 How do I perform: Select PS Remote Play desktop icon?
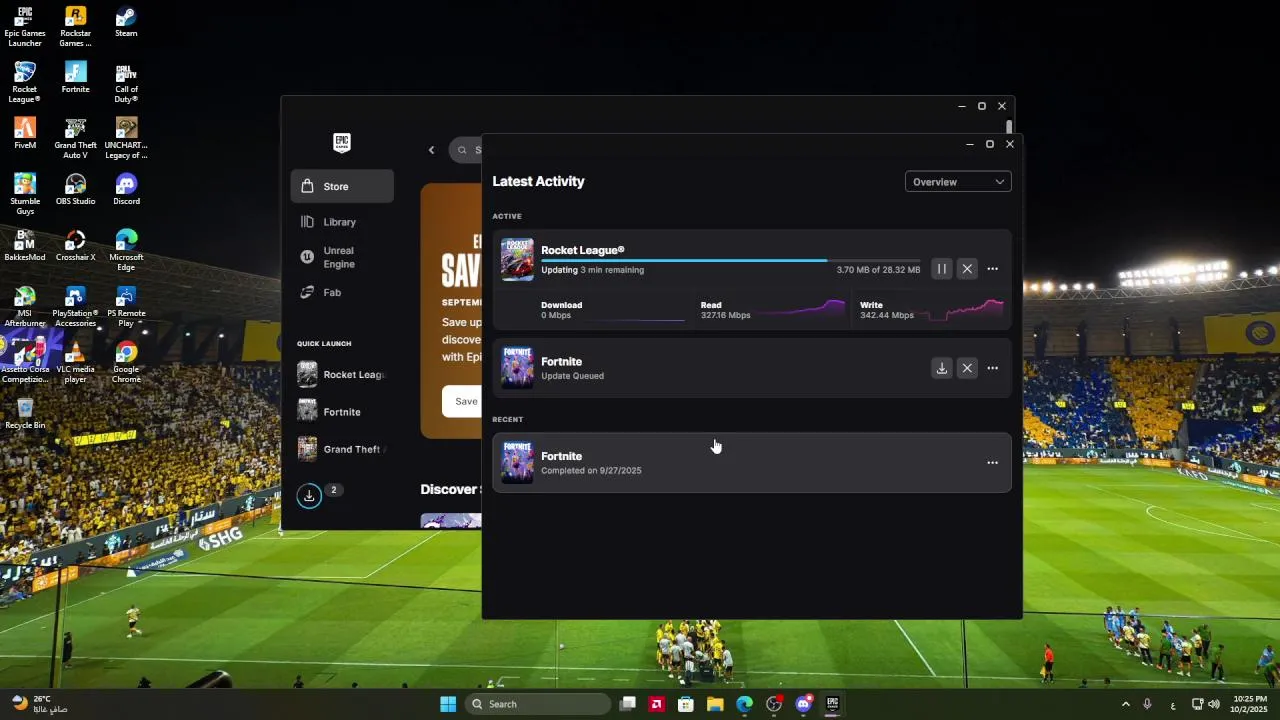pyautogui.click(x=126, y=307)
